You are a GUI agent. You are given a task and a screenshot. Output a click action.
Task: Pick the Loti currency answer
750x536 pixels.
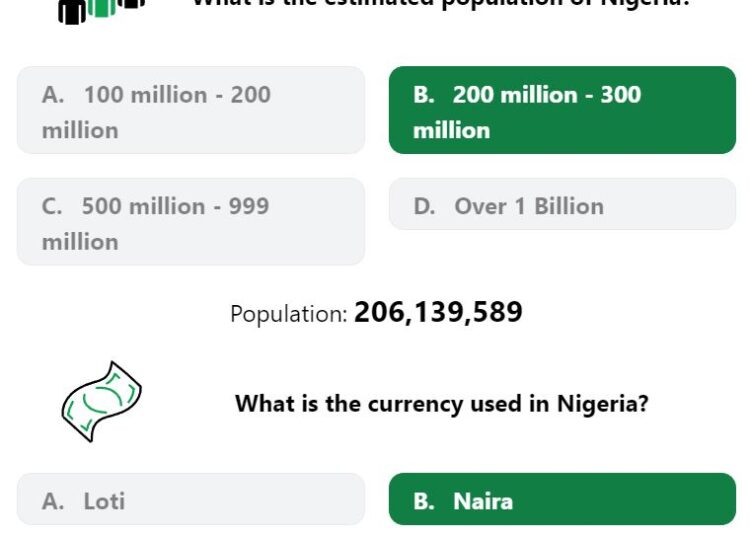point(191,499)
